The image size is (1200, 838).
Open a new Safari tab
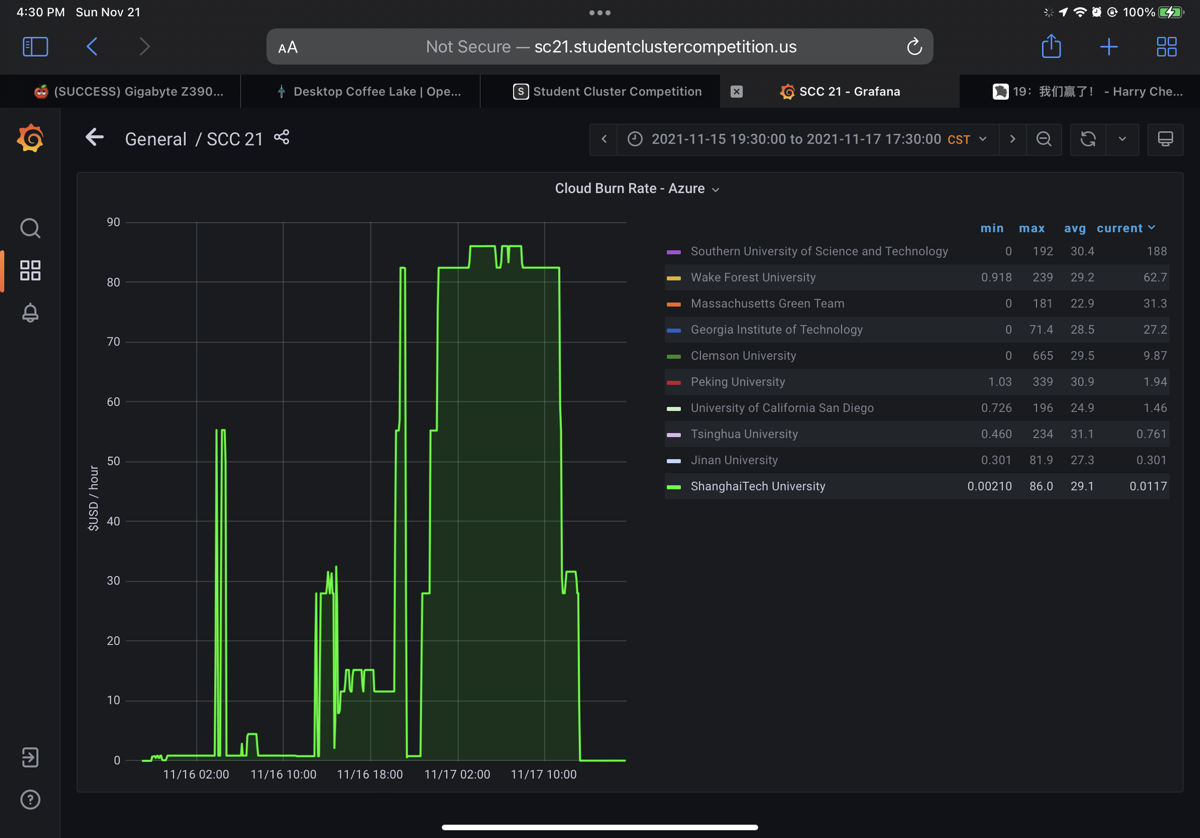(1109, 46)
